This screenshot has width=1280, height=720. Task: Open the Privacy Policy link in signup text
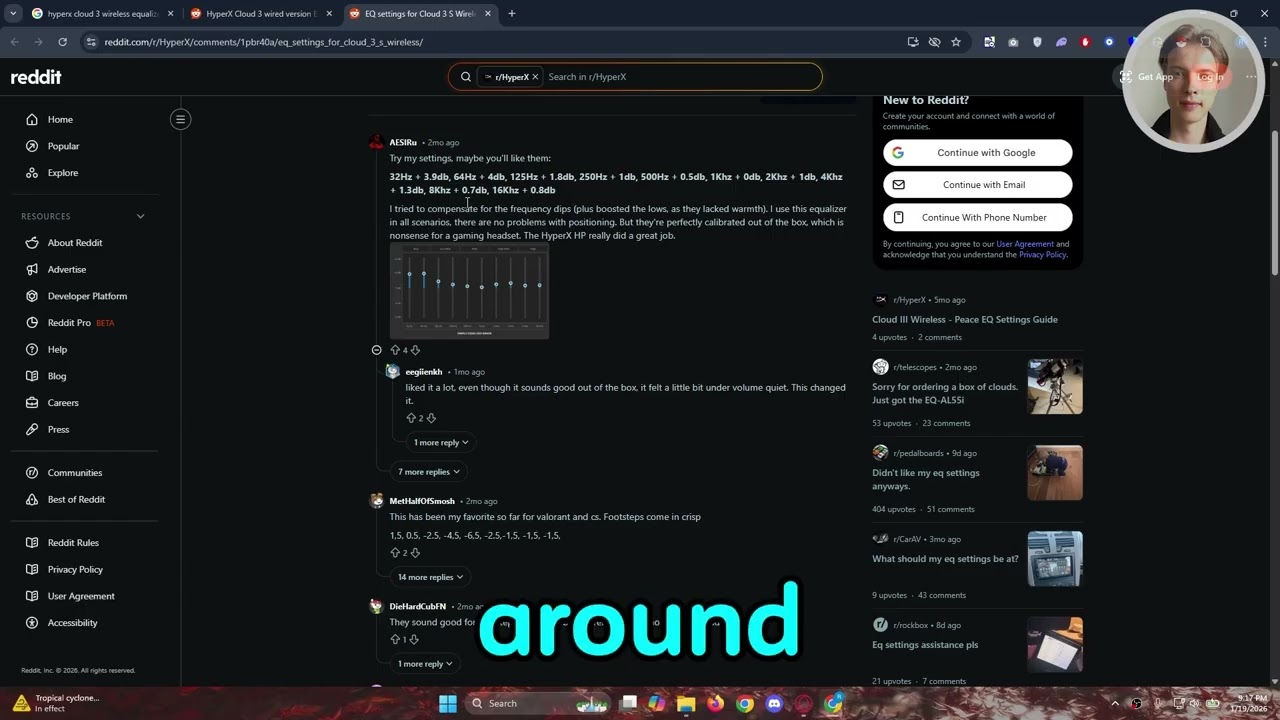1042,255
